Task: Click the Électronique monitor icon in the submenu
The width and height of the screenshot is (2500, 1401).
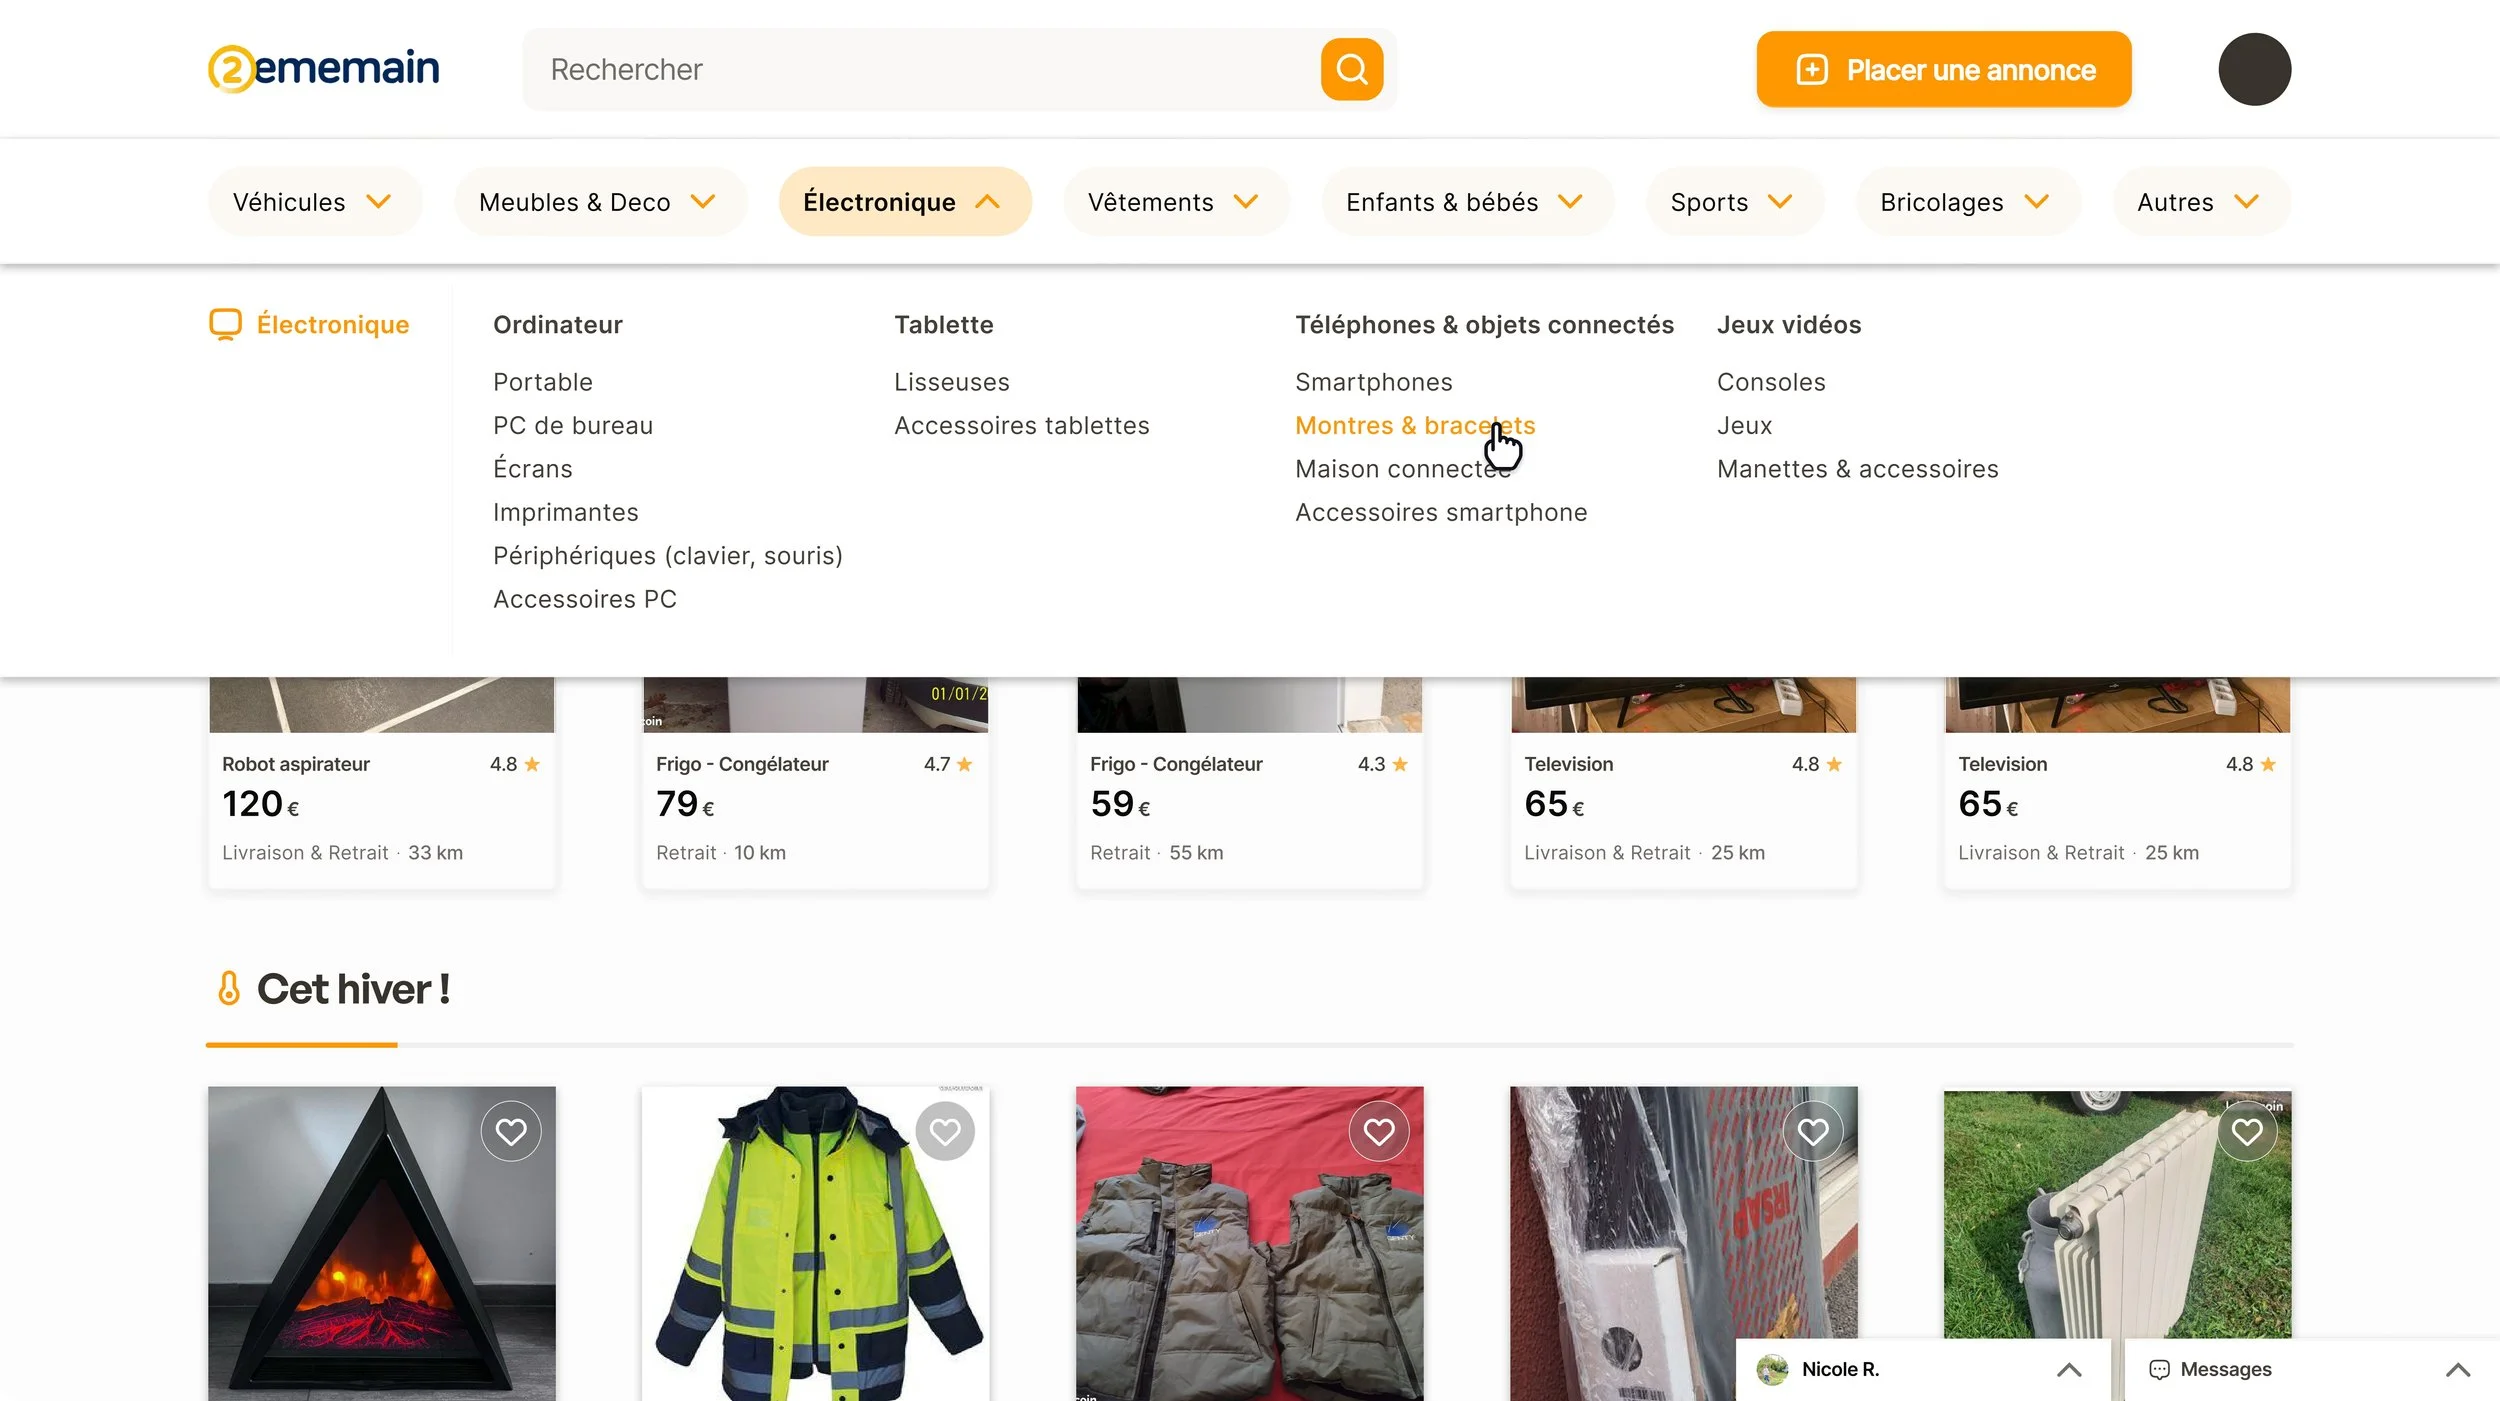Action: (225, 324)
